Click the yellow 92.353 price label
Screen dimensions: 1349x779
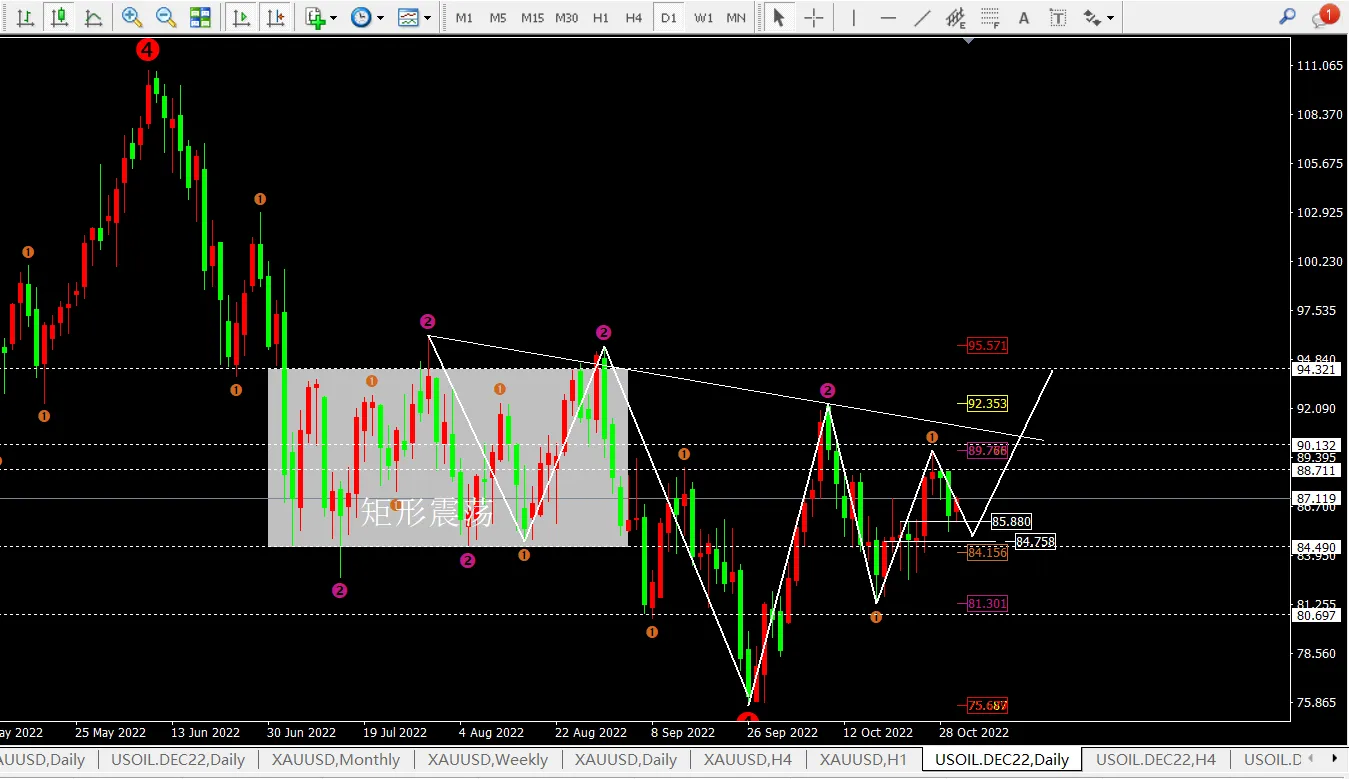(x=988, y=404)
